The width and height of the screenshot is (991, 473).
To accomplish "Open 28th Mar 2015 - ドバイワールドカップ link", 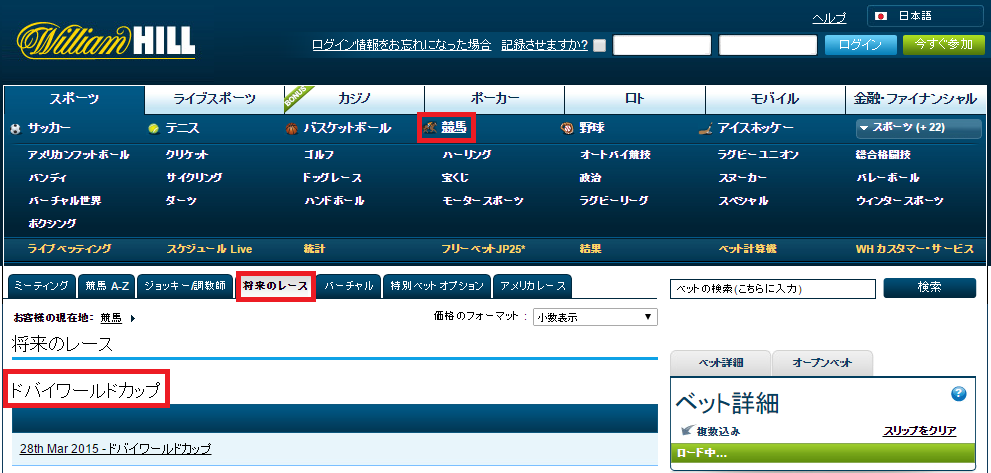I will coord(116,449).
